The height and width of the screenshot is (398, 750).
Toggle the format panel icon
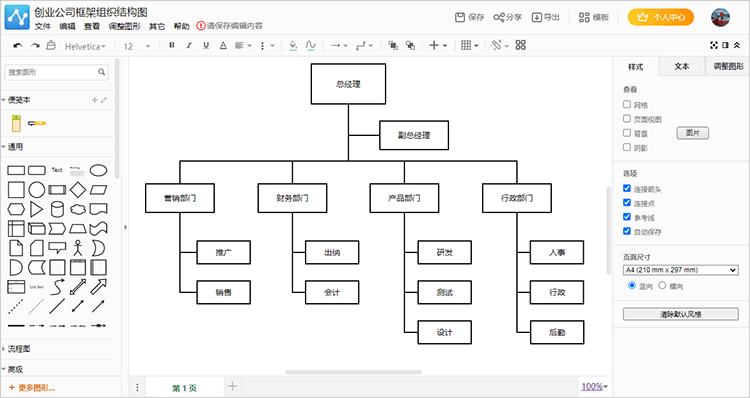(x=726, y=45)
